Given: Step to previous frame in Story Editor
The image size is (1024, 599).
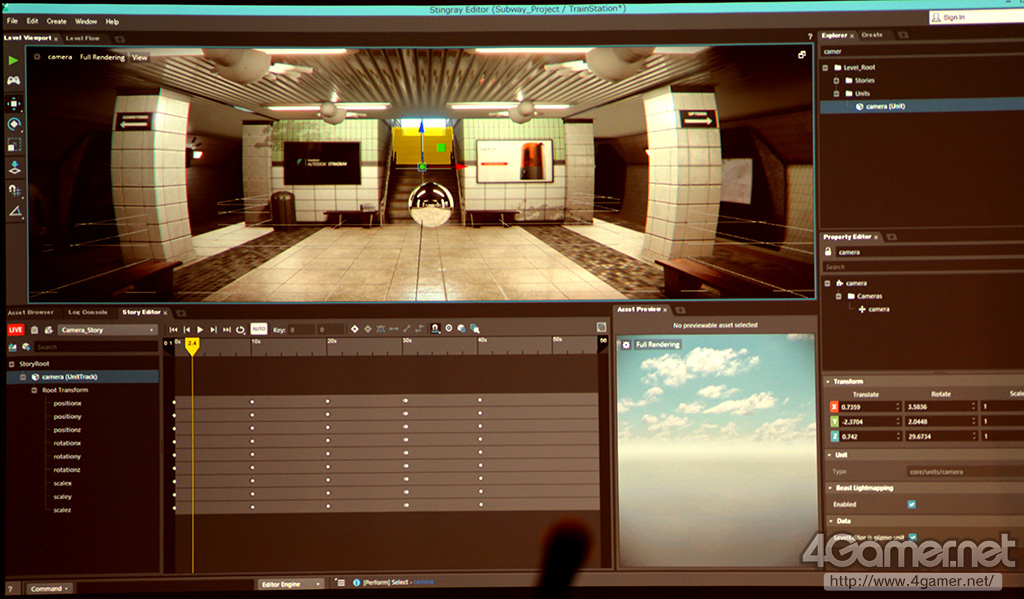Looking at the screenshot, I should (x=187, y=330).
